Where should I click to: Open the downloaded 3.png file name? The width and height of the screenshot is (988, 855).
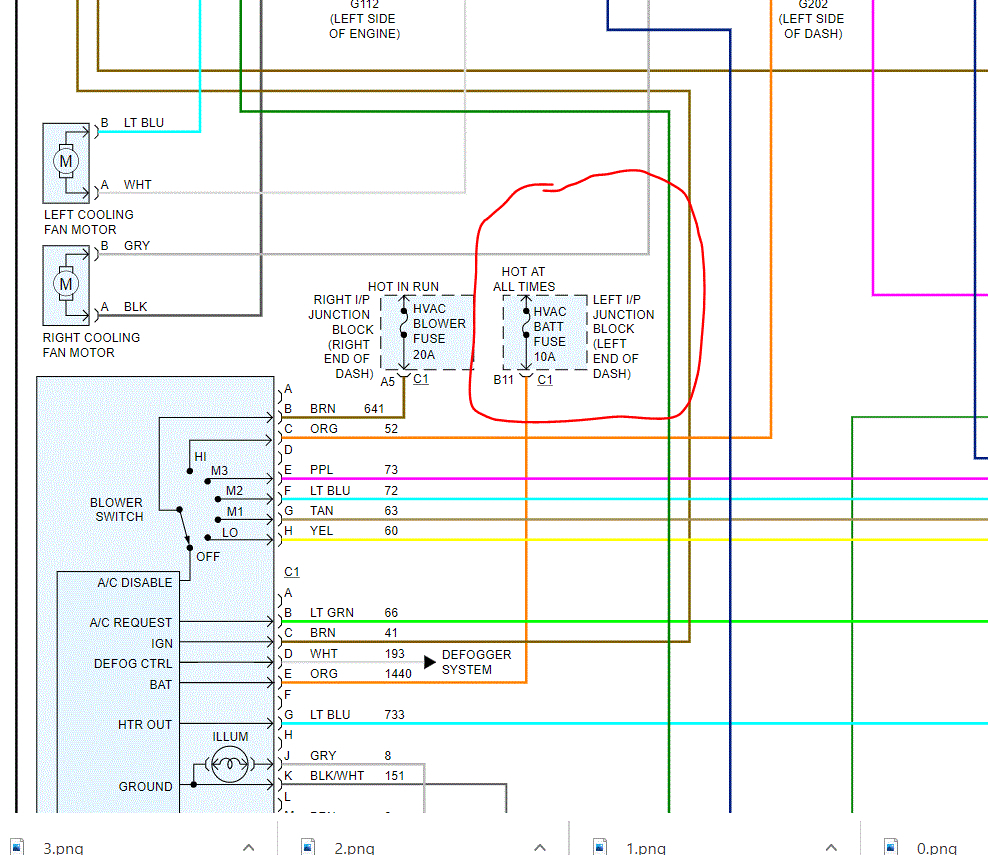click(63, 848)
